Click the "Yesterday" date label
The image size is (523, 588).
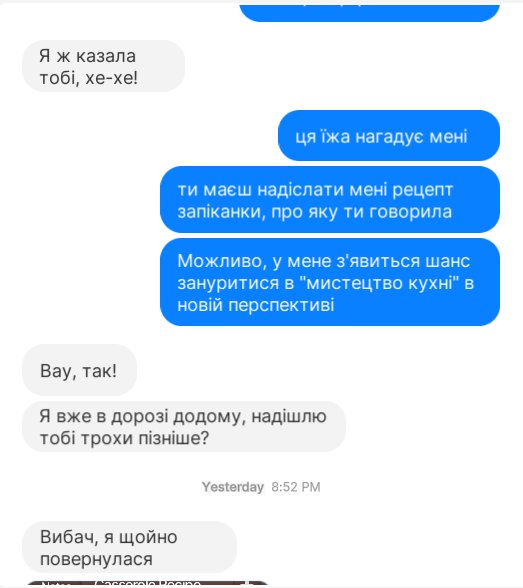point(233,487)
